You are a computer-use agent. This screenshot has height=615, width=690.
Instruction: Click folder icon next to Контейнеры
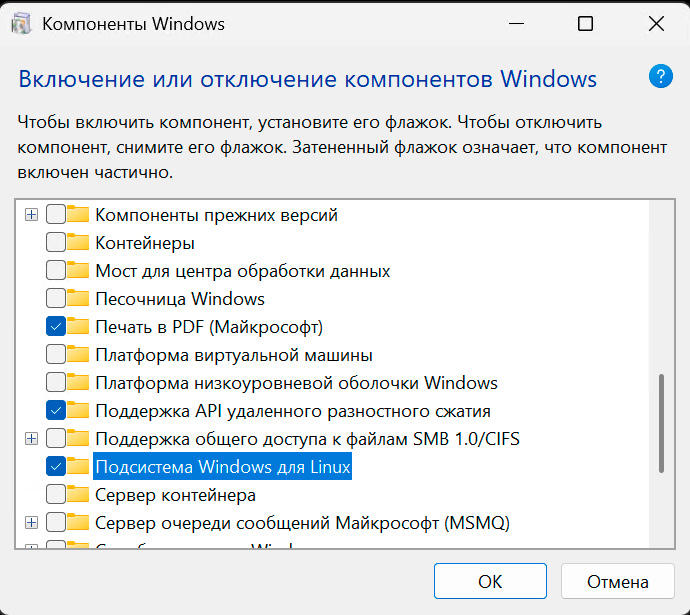point(79,243)
